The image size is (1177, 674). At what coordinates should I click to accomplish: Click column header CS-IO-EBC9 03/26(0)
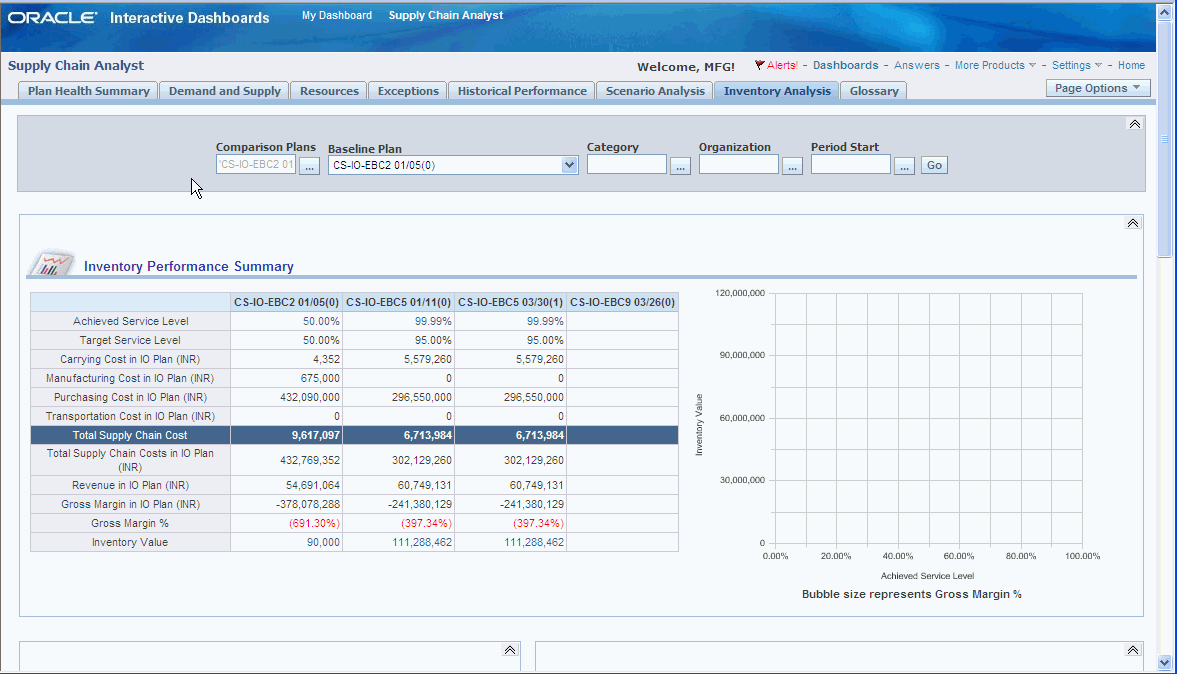tap(622, 302)
